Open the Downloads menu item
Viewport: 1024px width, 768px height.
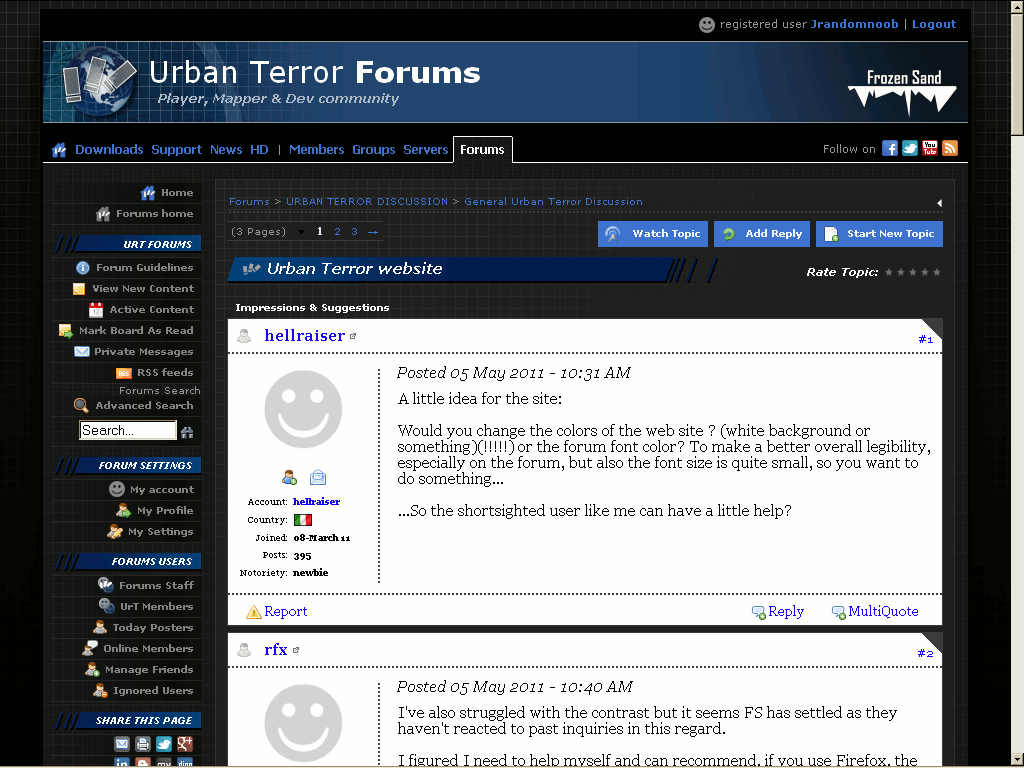(x=109, y=150)
